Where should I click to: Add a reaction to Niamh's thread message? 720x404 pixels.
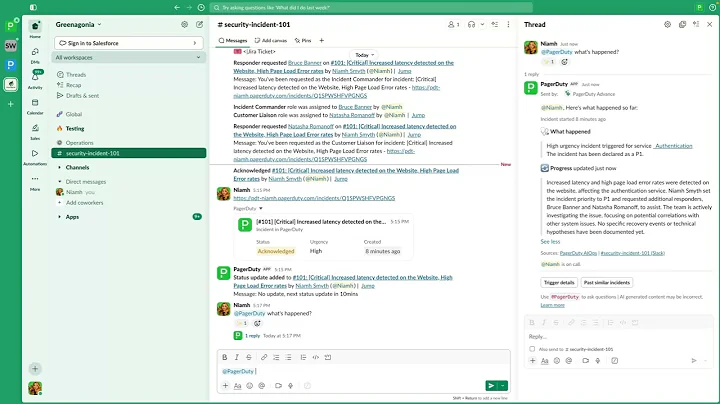[x=564, y=62]
